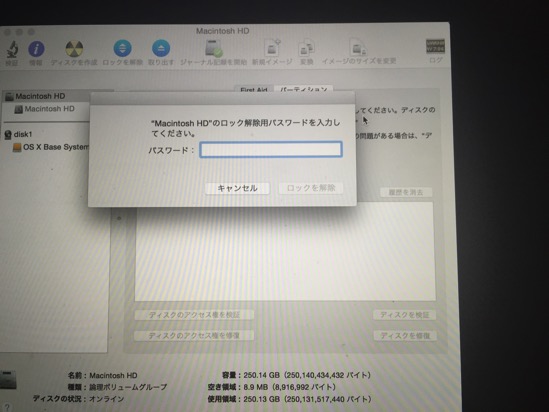This screenshot has width=549, height=412.
Task: Click the Convert (変換) toolbar icon
Action: pyautogui.click(x=306, y=48)
